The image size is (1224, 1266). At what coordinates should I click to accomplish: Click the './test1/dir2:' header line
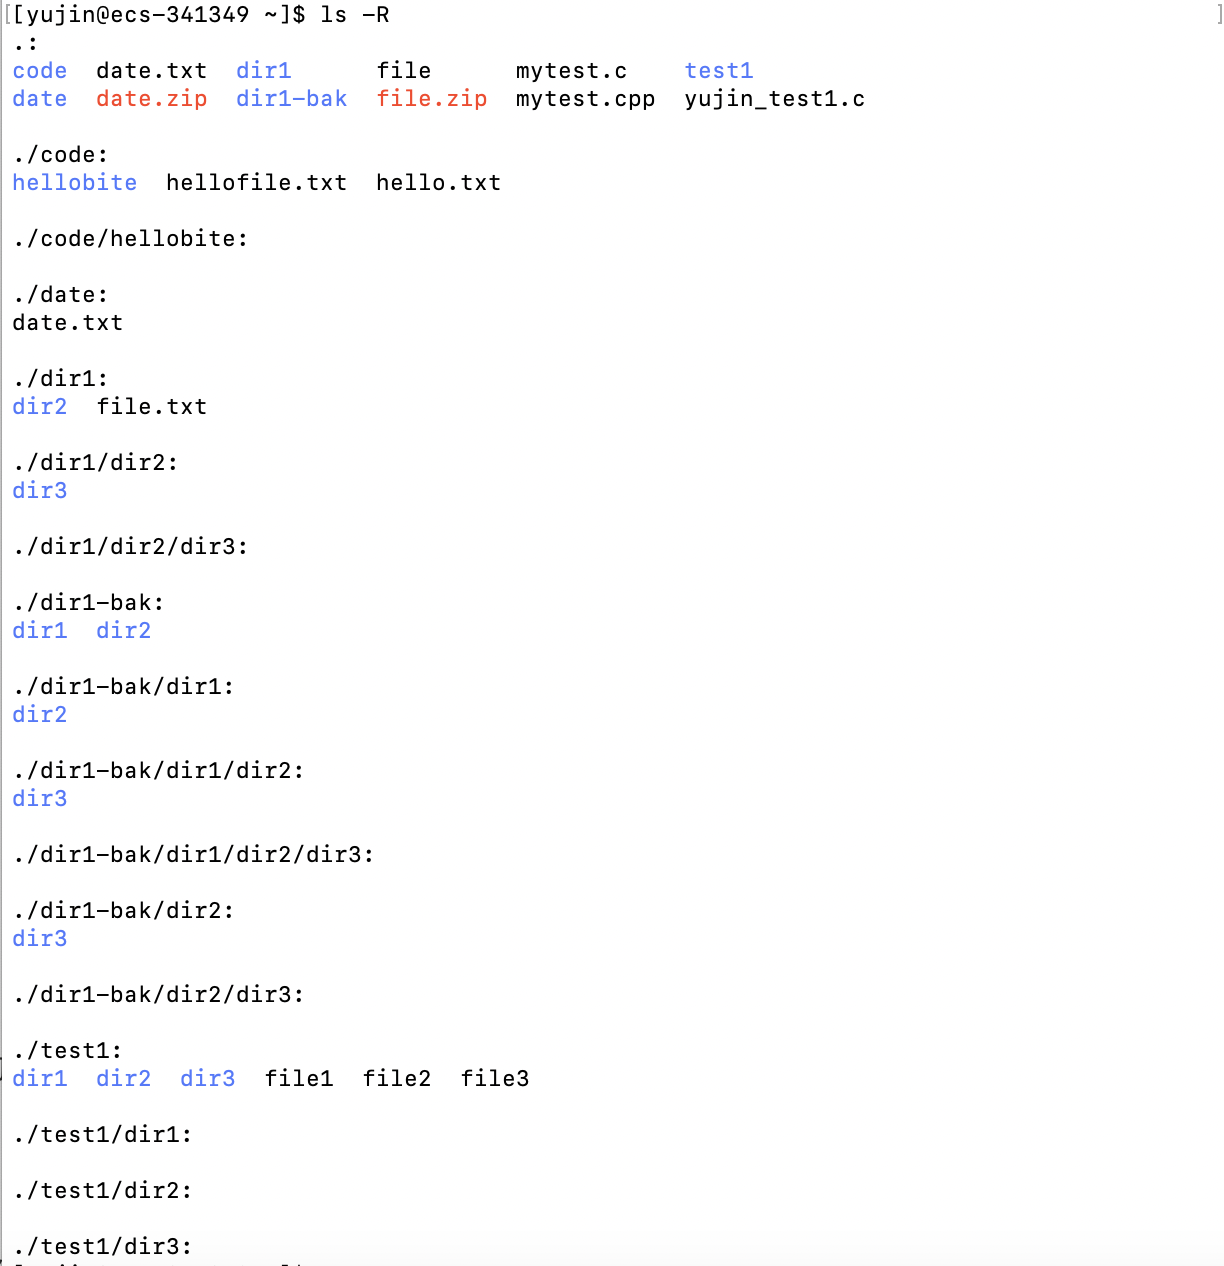point(103,1191)
